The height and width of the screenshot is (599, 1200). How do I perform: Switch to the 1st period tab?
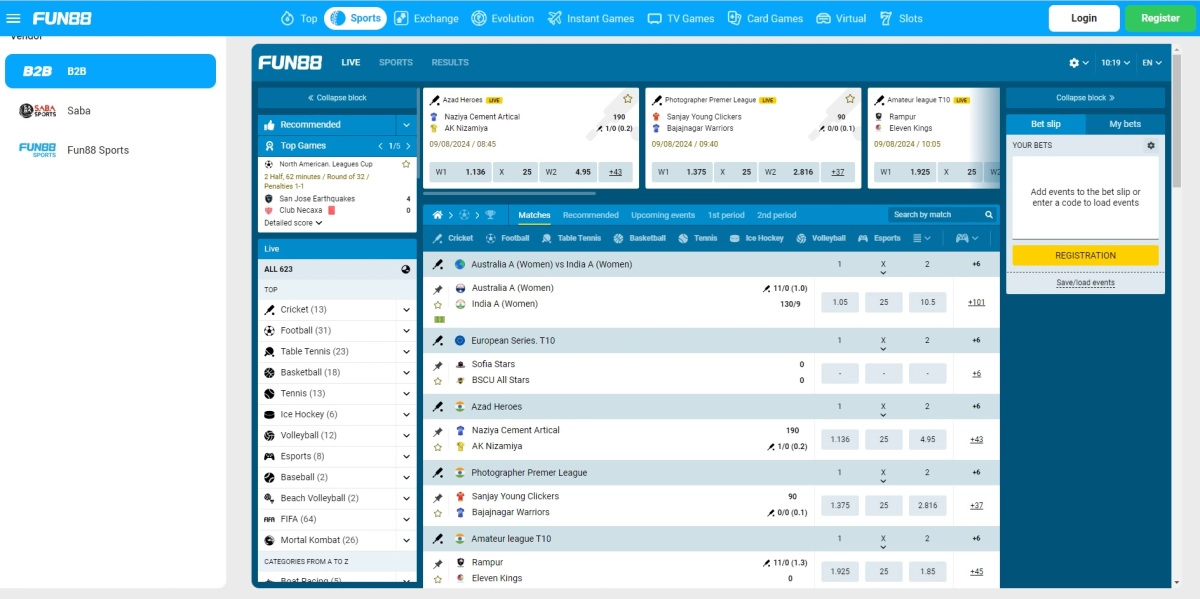[x=726, y=215]
